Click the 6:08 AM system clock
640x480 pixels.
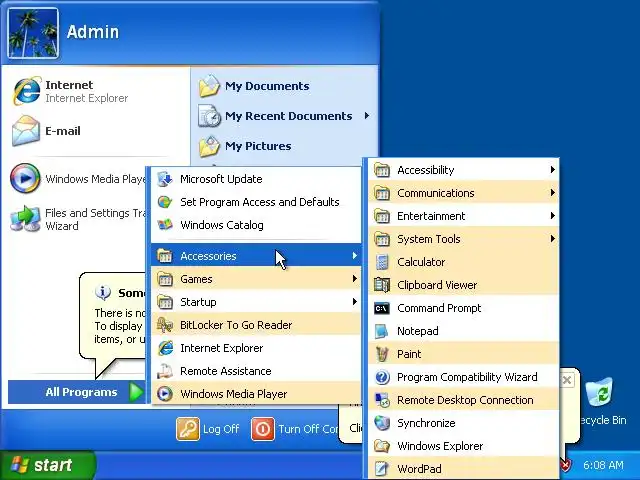tap(603, 465)
